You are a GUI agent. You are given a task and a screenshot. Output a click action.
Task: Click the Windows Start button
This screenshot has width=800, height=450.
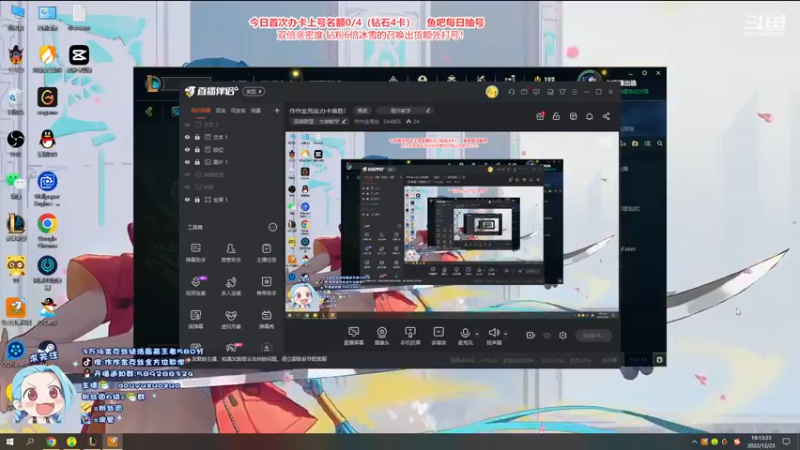coord(9,441)
